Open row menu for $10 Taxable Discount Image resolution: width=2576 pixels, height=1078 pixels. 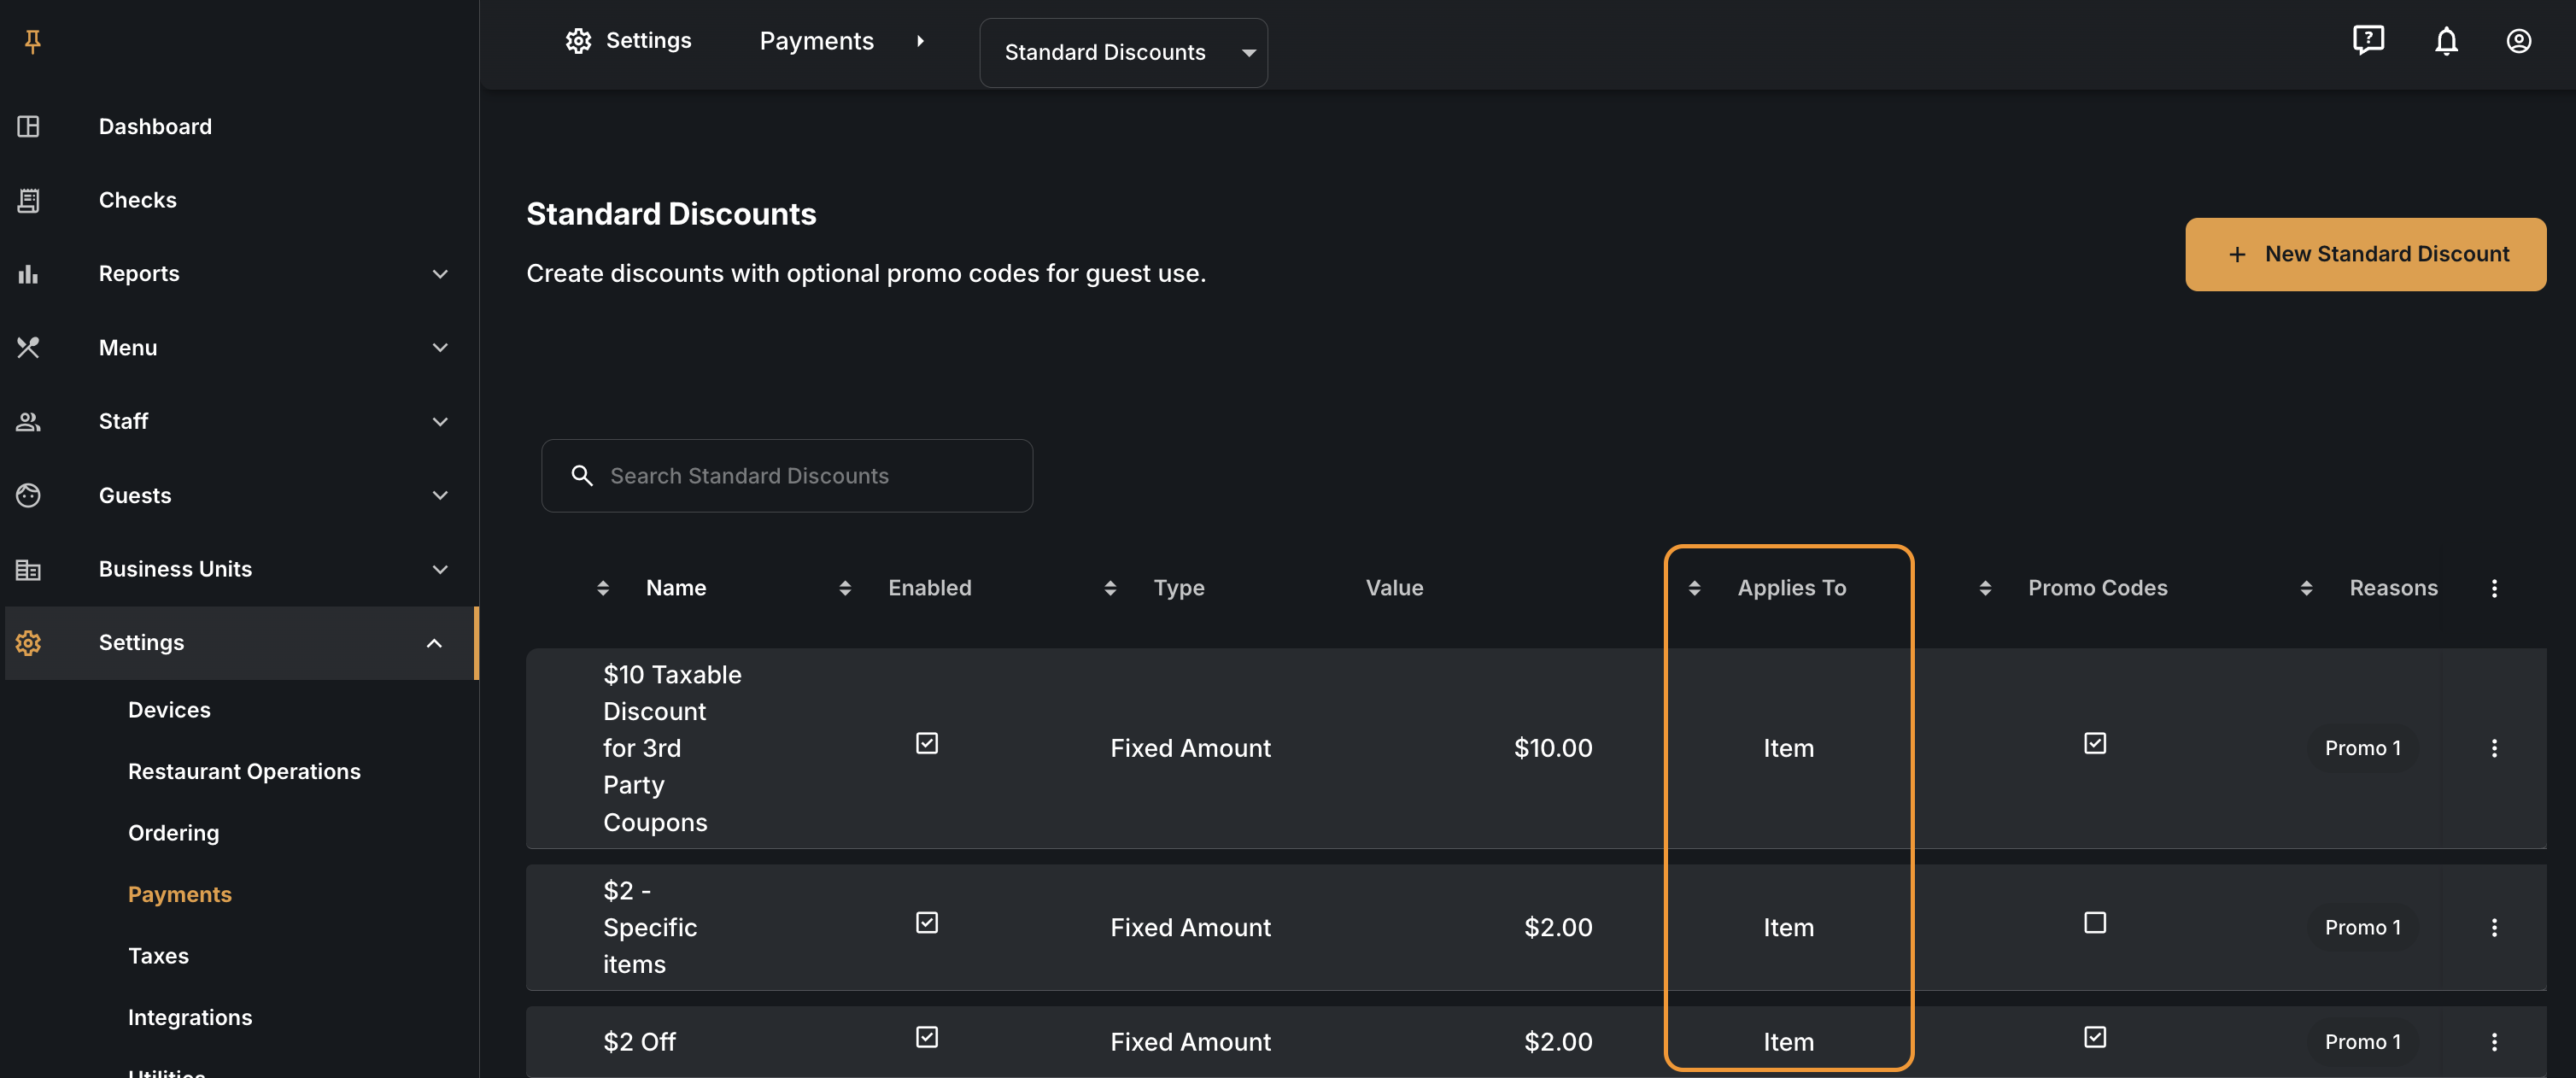tap(2494, 748)
